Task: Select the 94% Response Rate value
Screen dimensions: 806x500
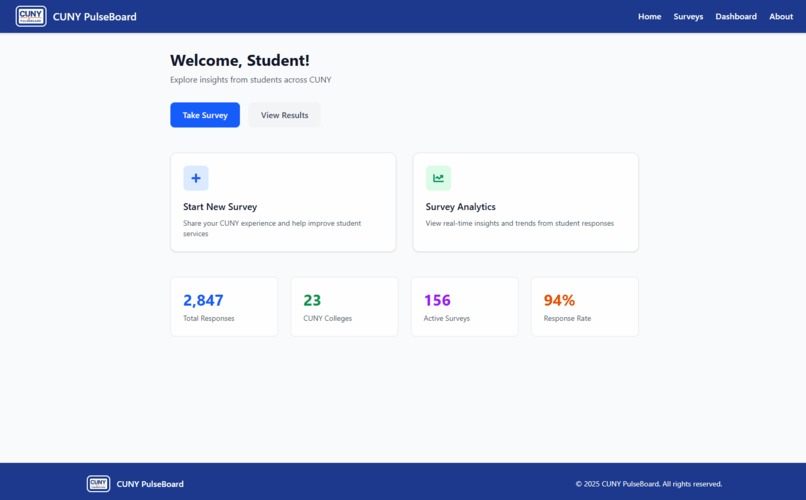Action: pyautogui.click(x=559, y=300)
